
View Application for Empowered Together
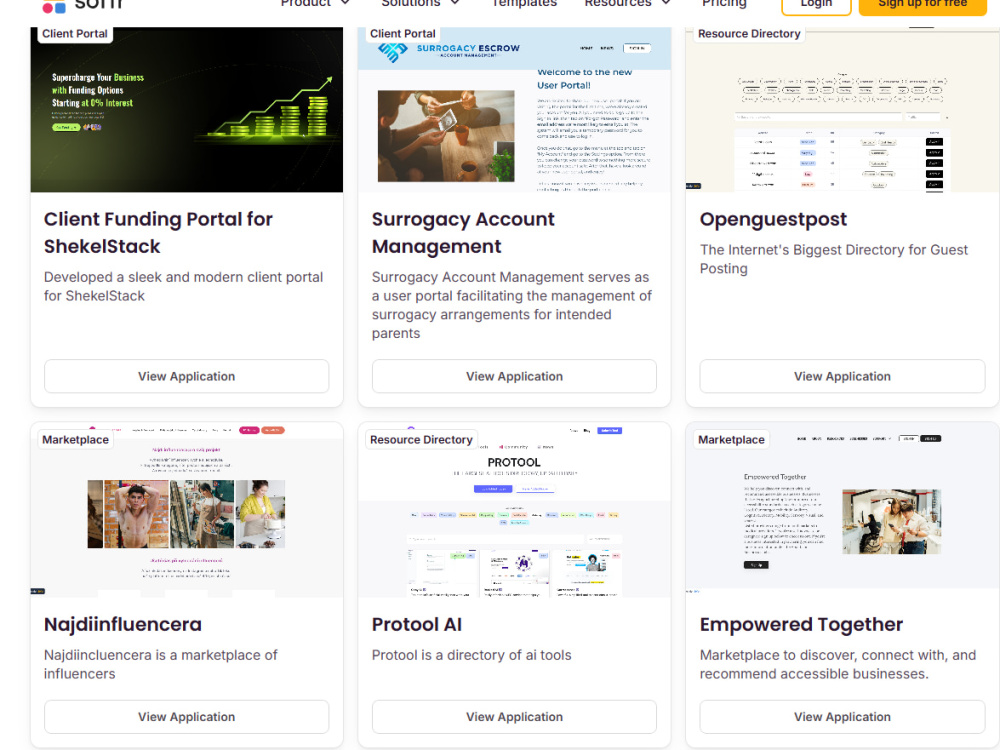click(842, 717)
